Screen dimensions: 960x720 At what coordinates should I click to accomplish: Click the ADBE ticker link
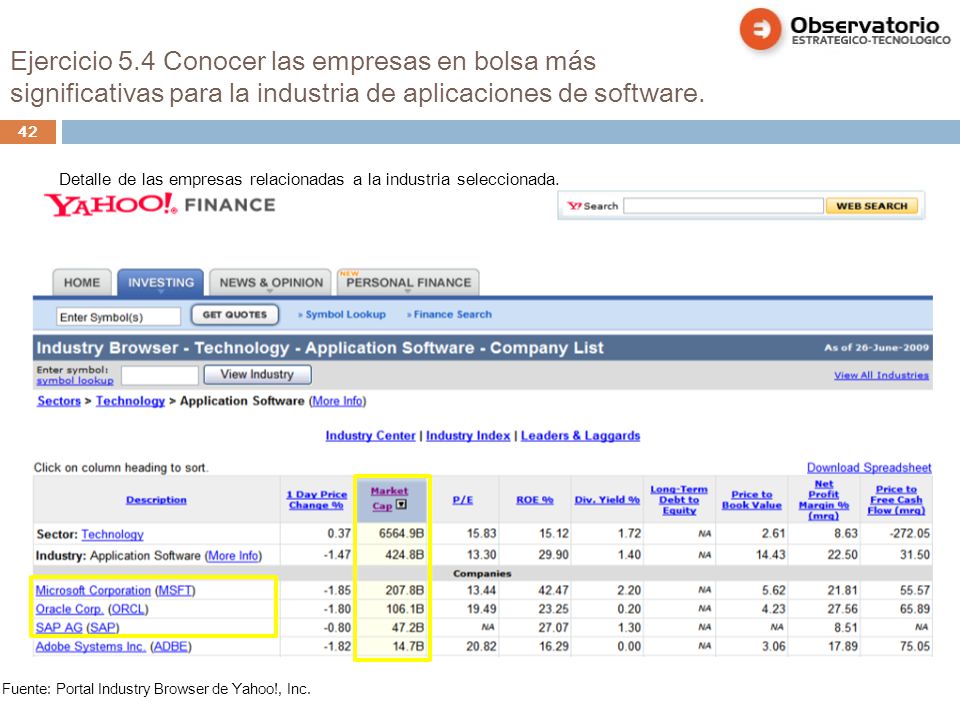pos(171,646)
